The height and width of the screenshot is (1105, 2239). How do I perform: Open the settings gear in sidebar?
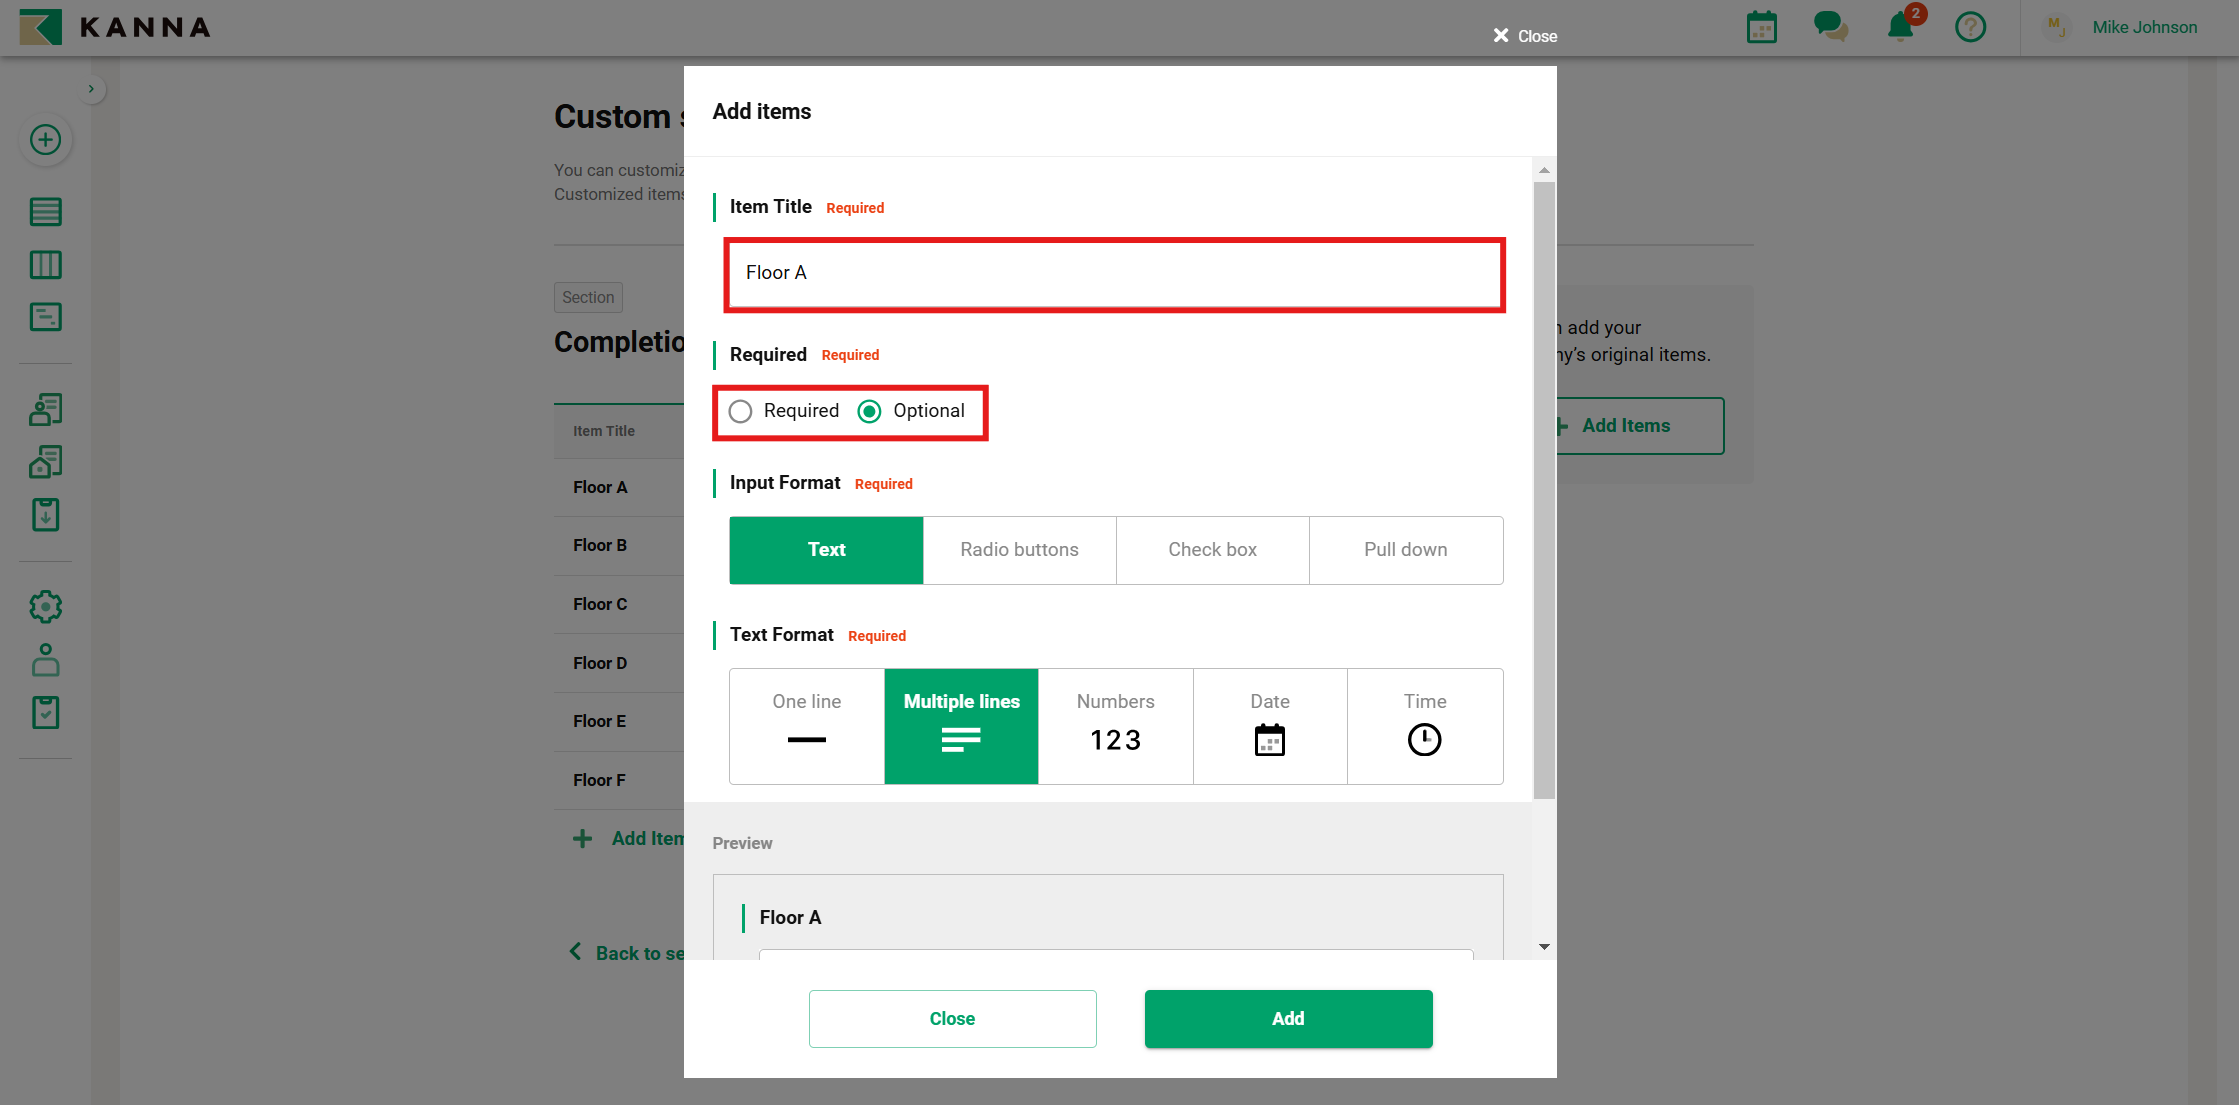(x=45, y=607)
